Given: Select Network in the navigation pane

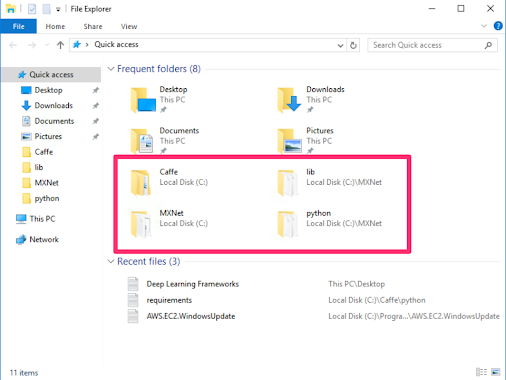Looking at the screenshot, I should tap(44, 239).
